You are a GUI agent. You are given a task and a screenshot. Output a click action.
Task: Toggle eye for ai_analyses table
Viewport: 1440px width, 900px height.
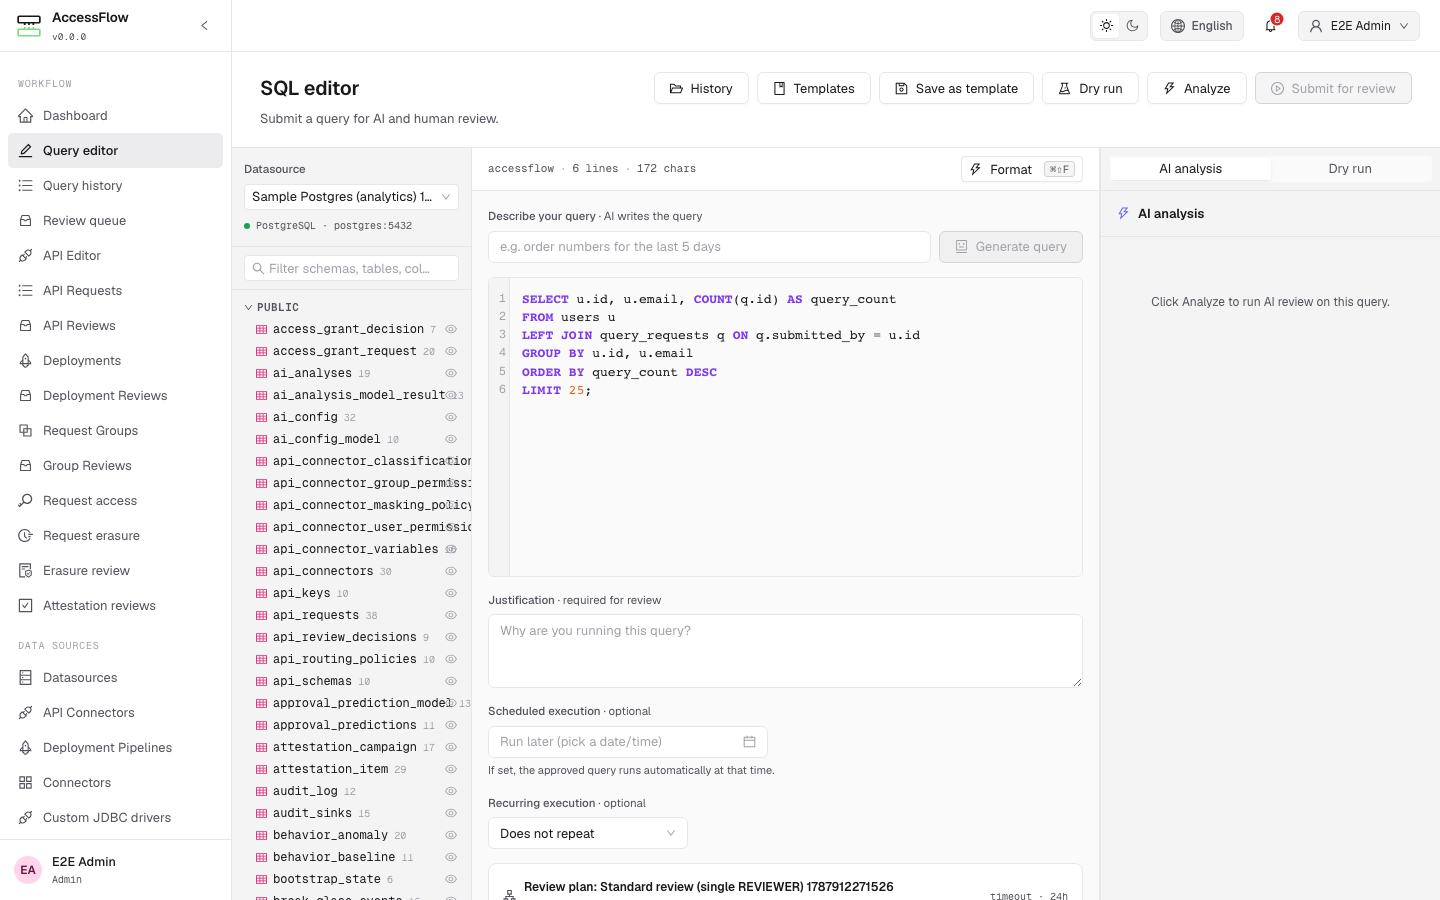click(x=451, y=373)
